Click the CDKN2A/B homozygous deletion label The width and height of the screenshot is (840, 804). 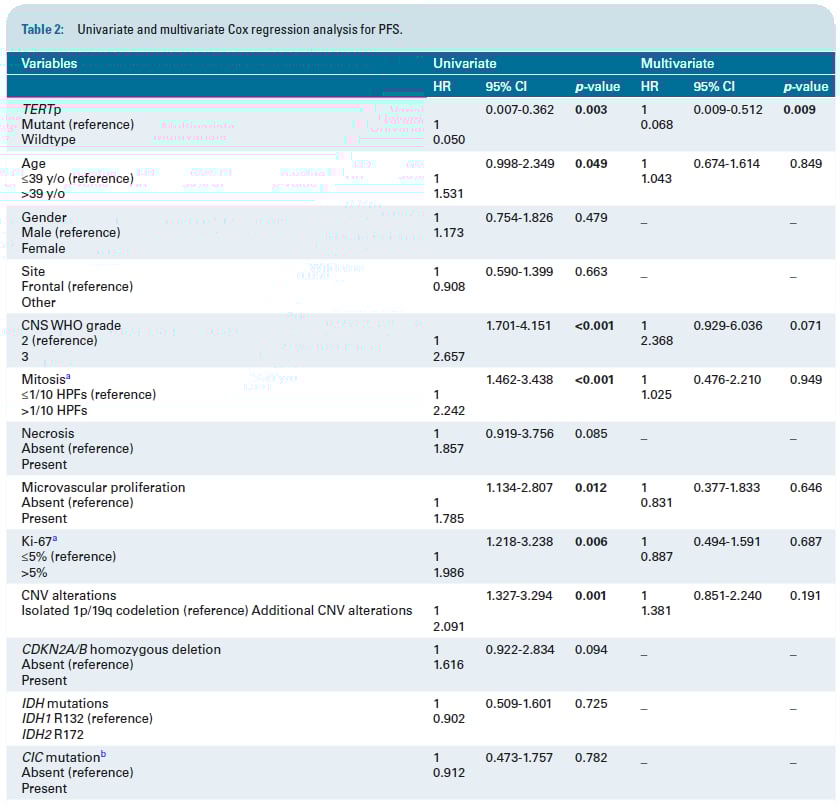click(121, 649)
